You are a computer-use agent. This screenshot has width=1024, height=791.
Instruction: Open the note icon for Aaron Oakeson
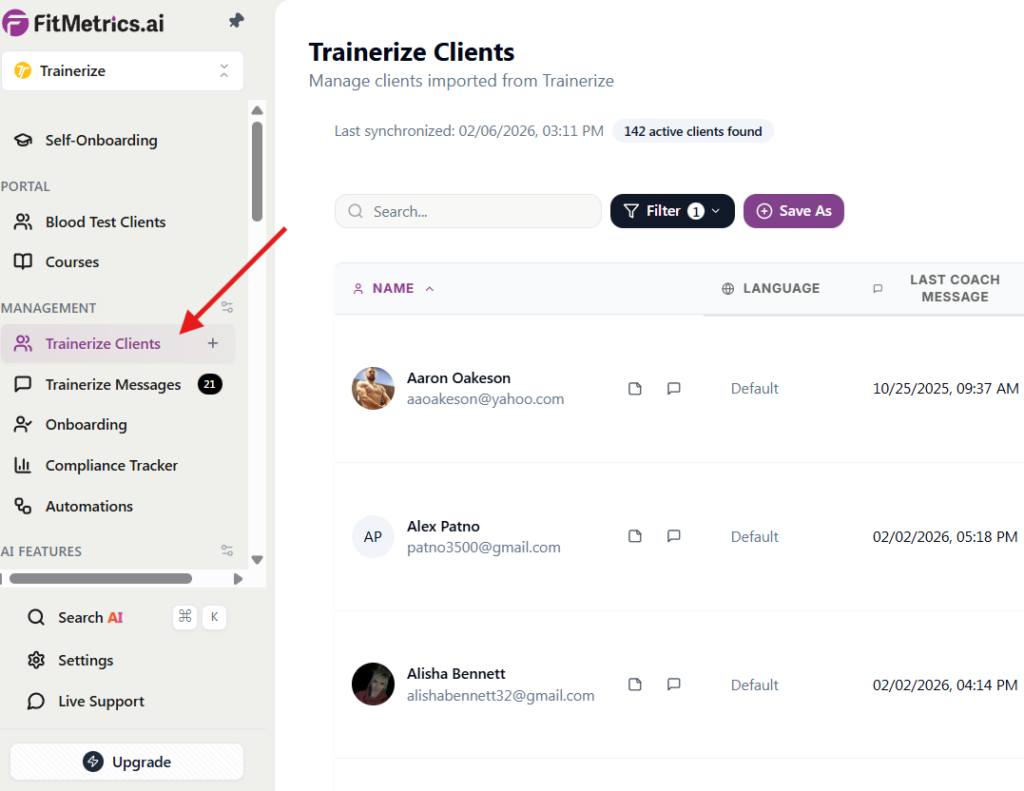635,389
